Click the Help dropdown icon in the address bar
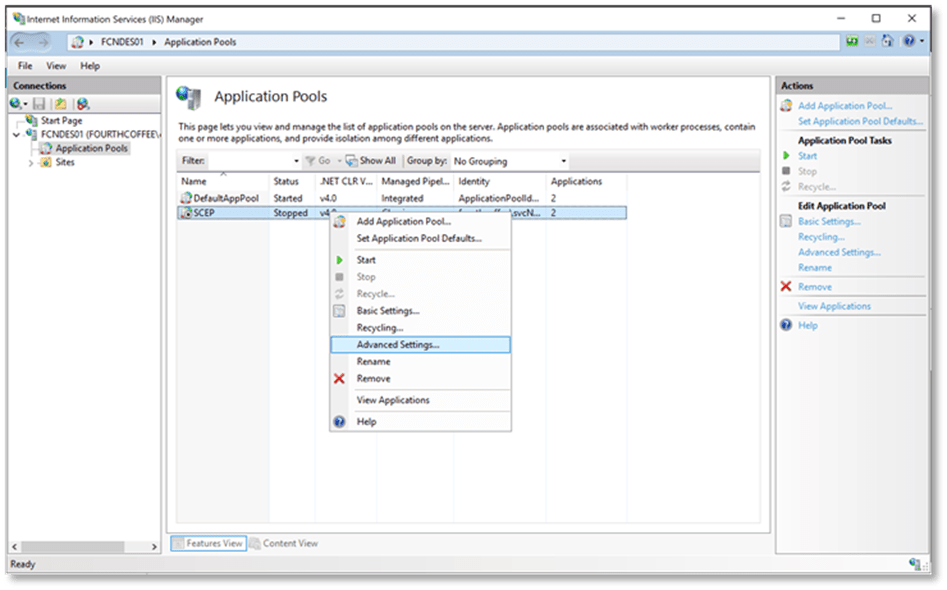The height and width of the screenshot is (590, 947). tap(911, 43)
